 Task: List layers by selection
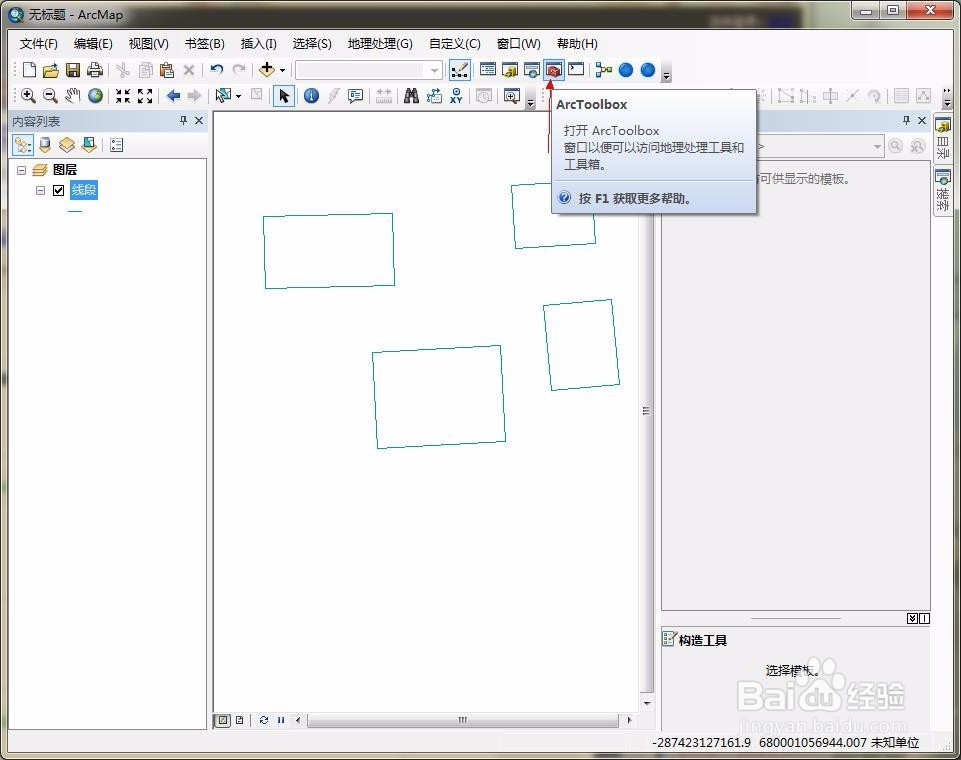89,145
